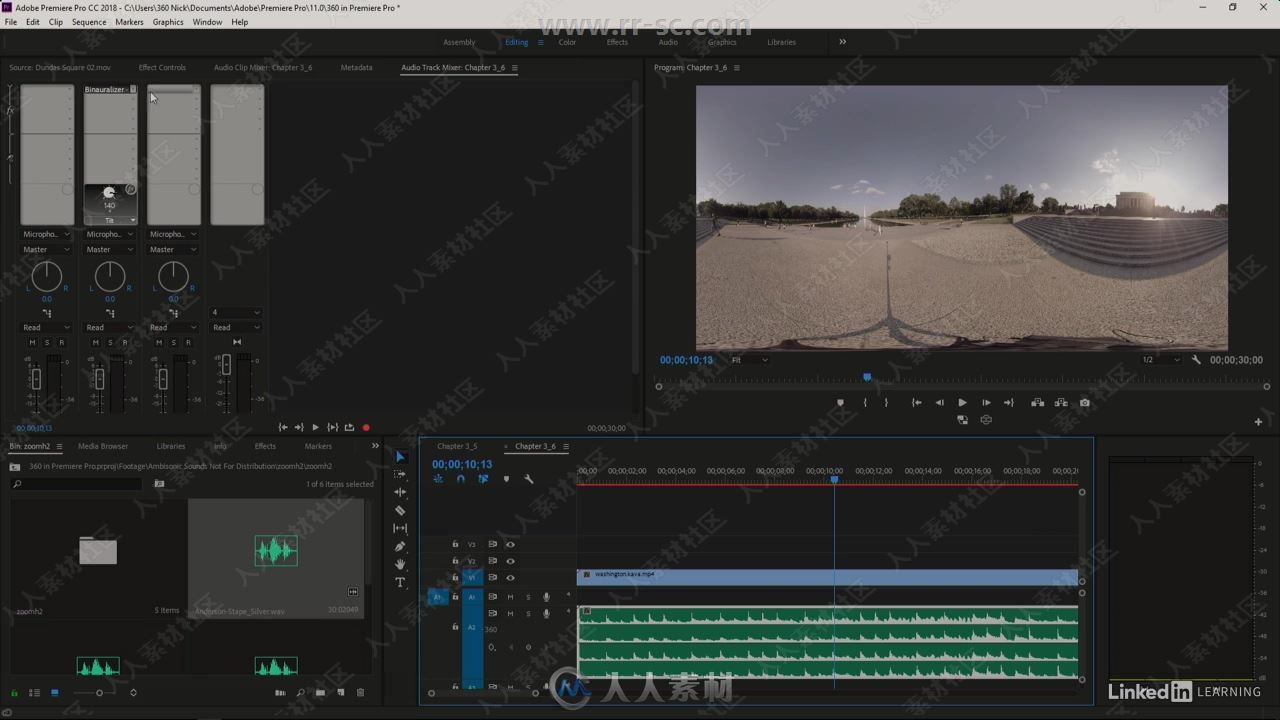
Task: Click the Extract button in Program monitor
Action: pos(1061,403)
